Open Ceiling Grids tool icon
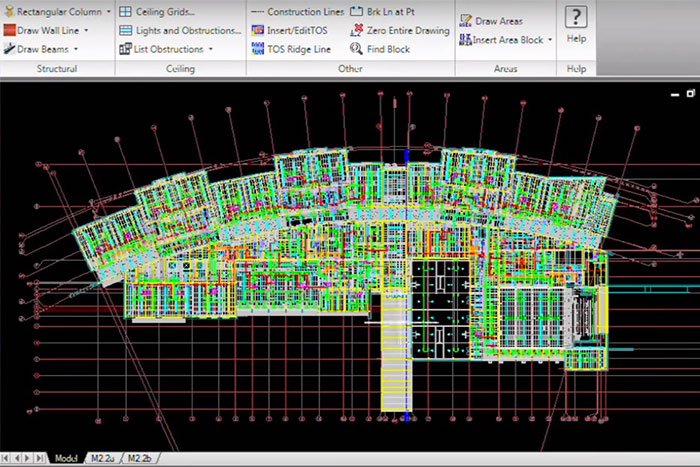Viewport: 700px width, 467px height. point(126,12)
